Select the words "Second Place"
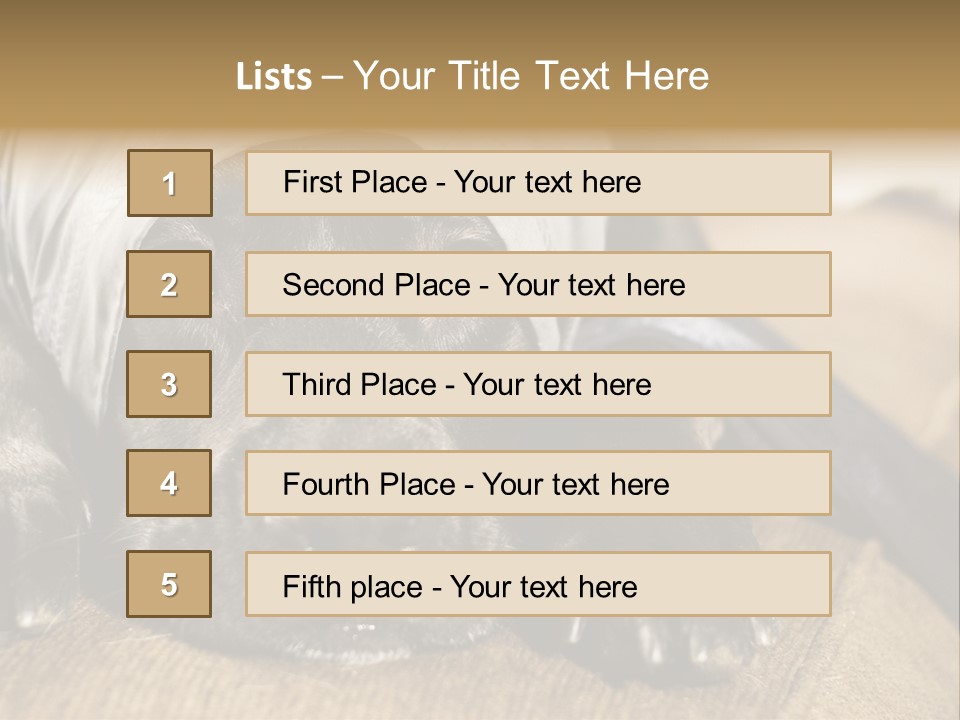 coord(376,285)
